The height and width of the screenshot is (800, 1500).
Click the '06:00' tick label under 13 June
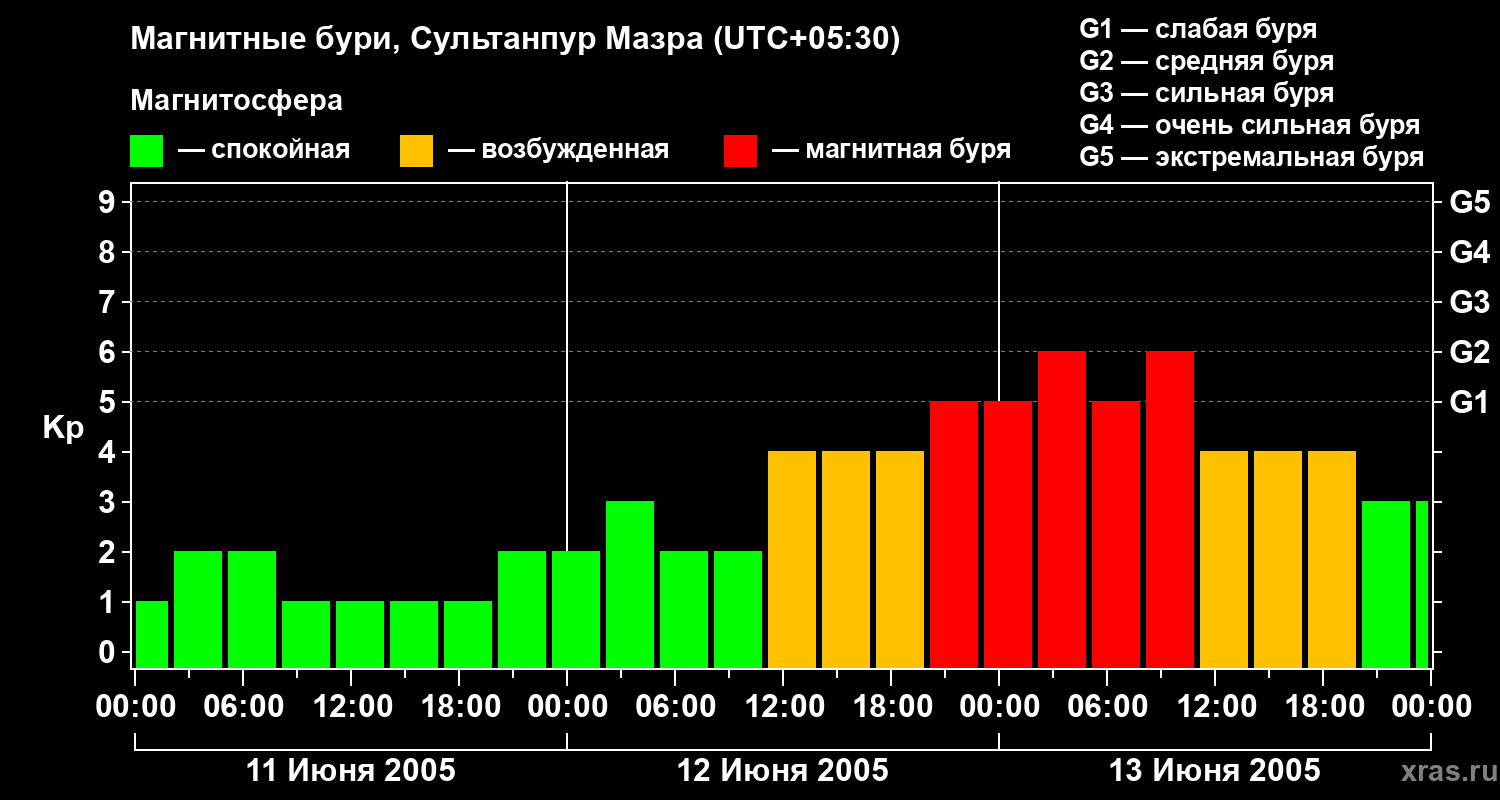(1107, 707)
